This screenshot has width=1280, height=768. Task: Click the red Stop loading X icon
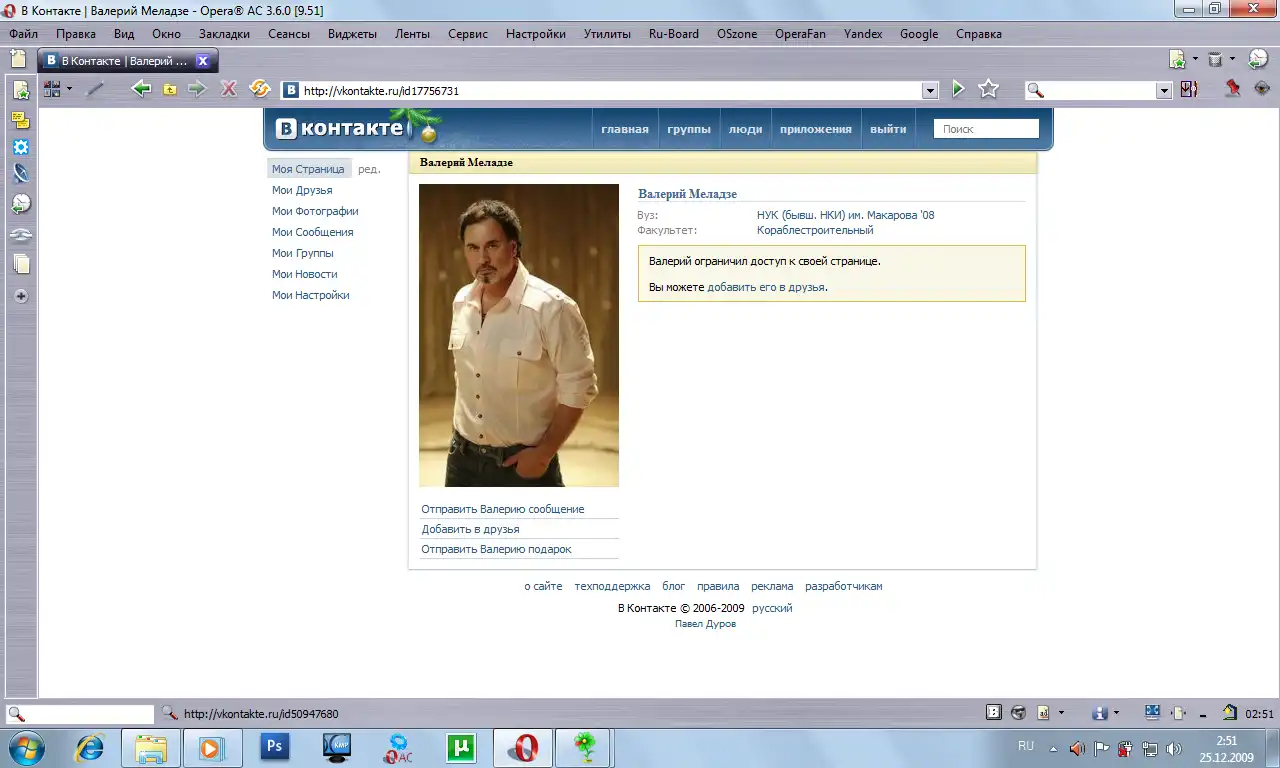point(228,89)
